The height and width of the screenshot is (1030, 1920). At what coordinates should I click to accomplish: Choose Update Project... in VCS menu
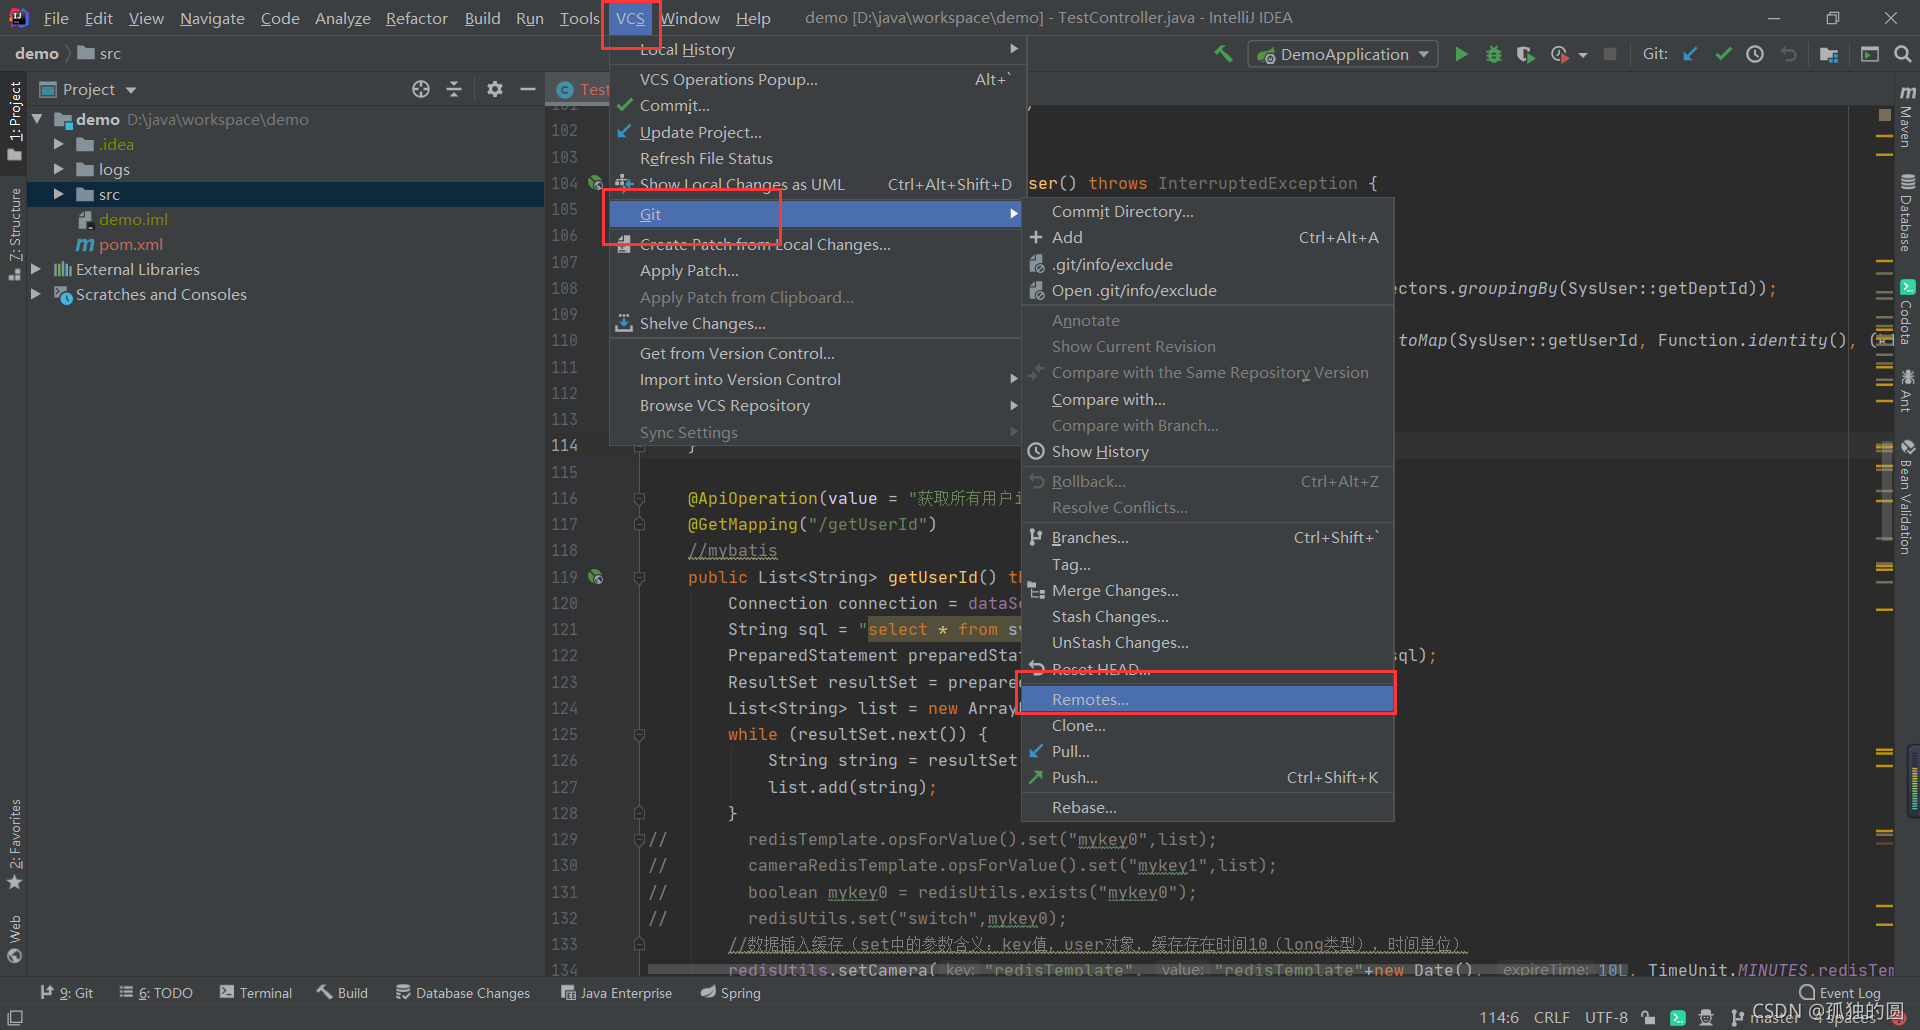pyautogui.click(x=815, y=132)
